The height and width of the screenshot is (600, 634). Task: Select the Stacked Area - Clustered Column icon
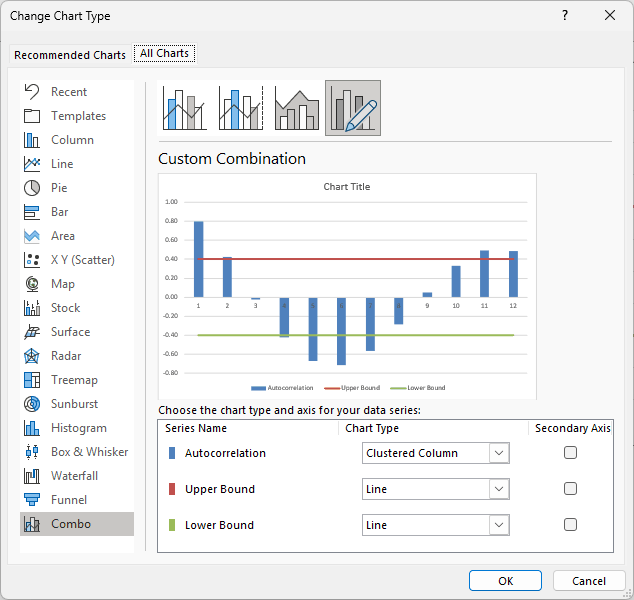pyautogui.click(x=297, y=108)
